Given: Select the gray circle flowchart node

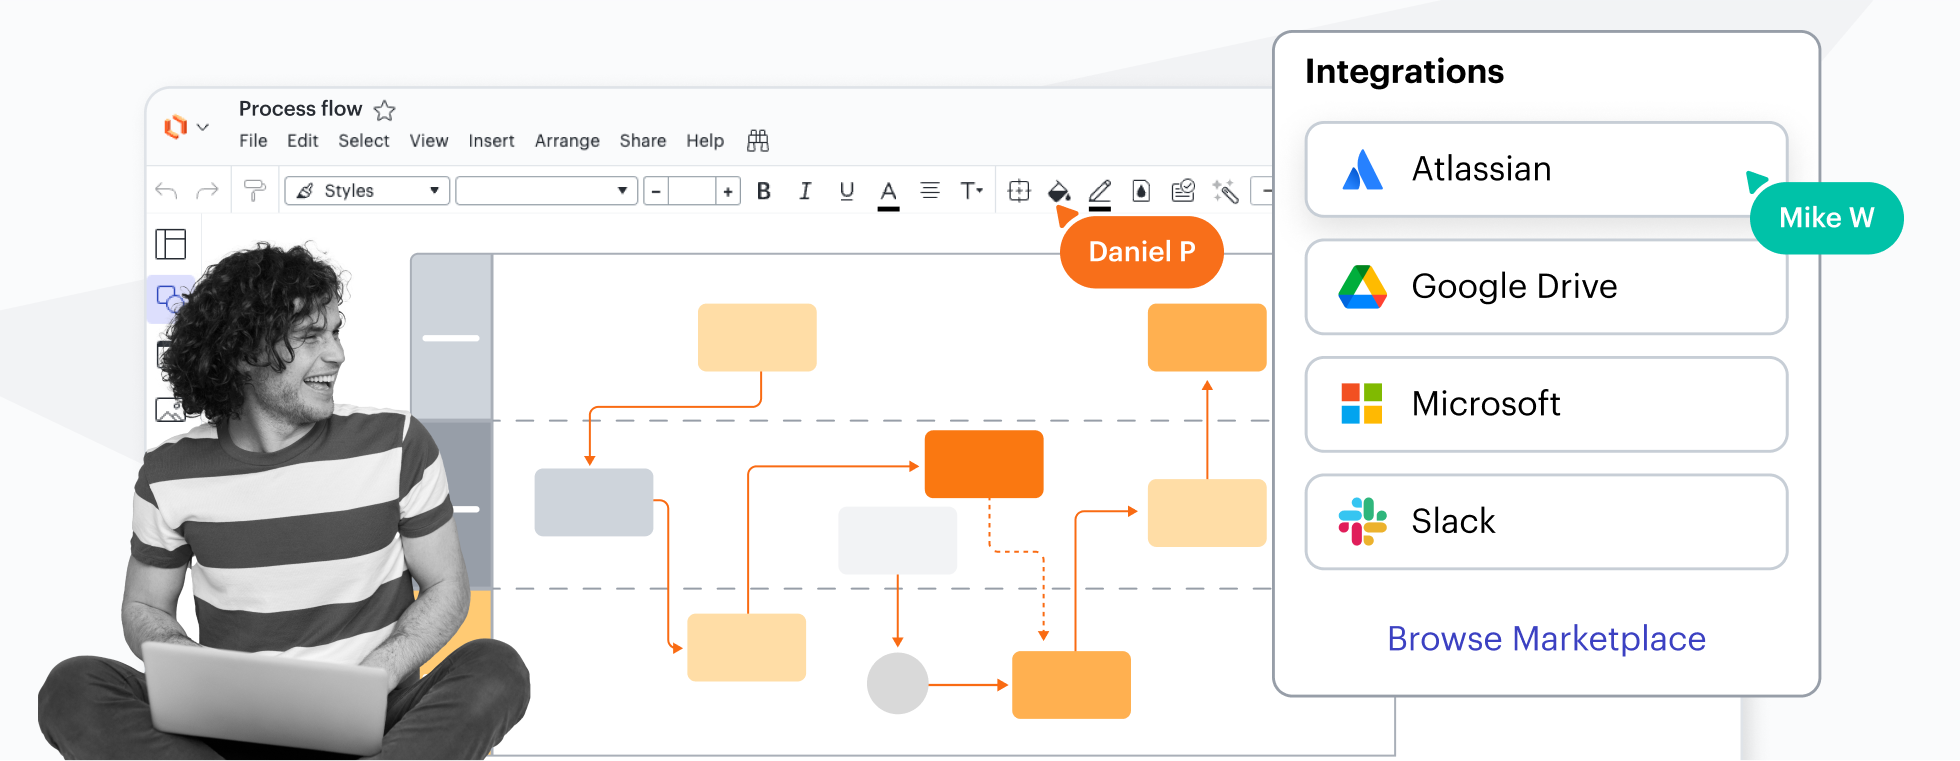Looking at the screenshot, I should (897, 684).
